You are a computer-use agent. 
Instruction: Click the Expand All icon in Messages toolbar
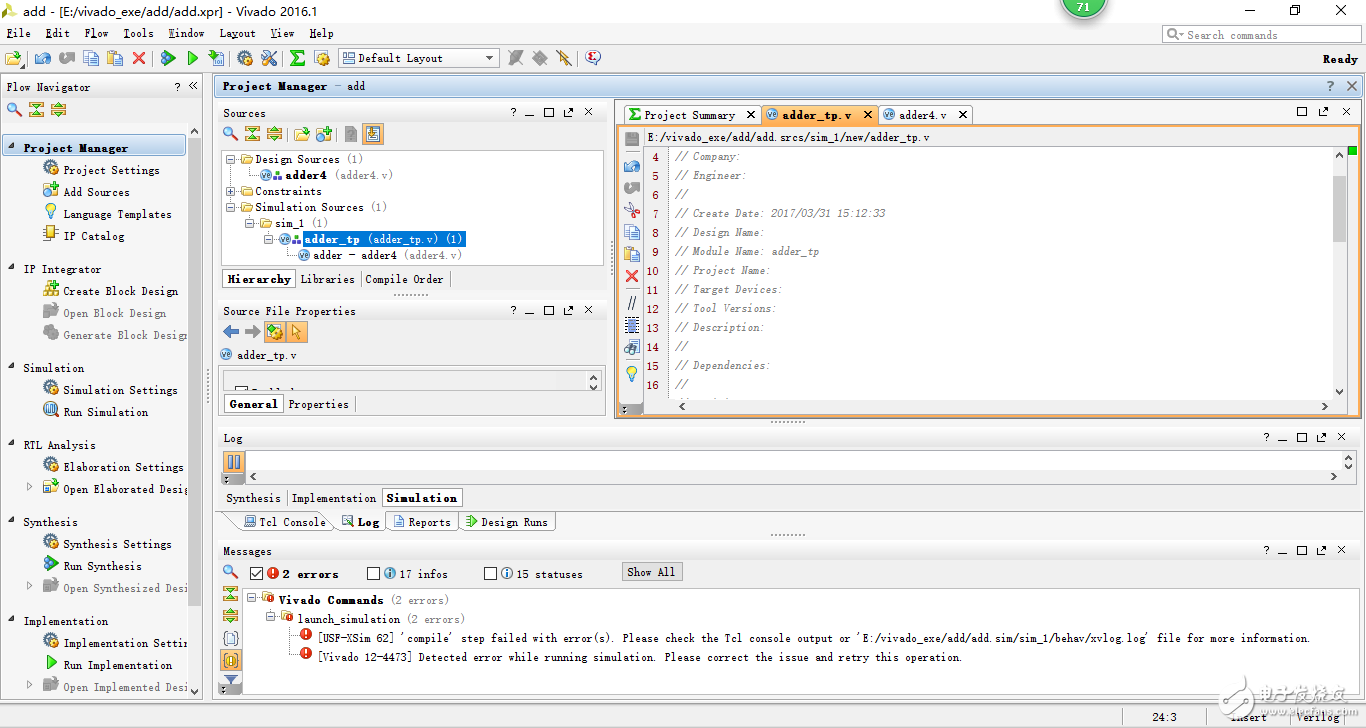(x=231, y=616)
